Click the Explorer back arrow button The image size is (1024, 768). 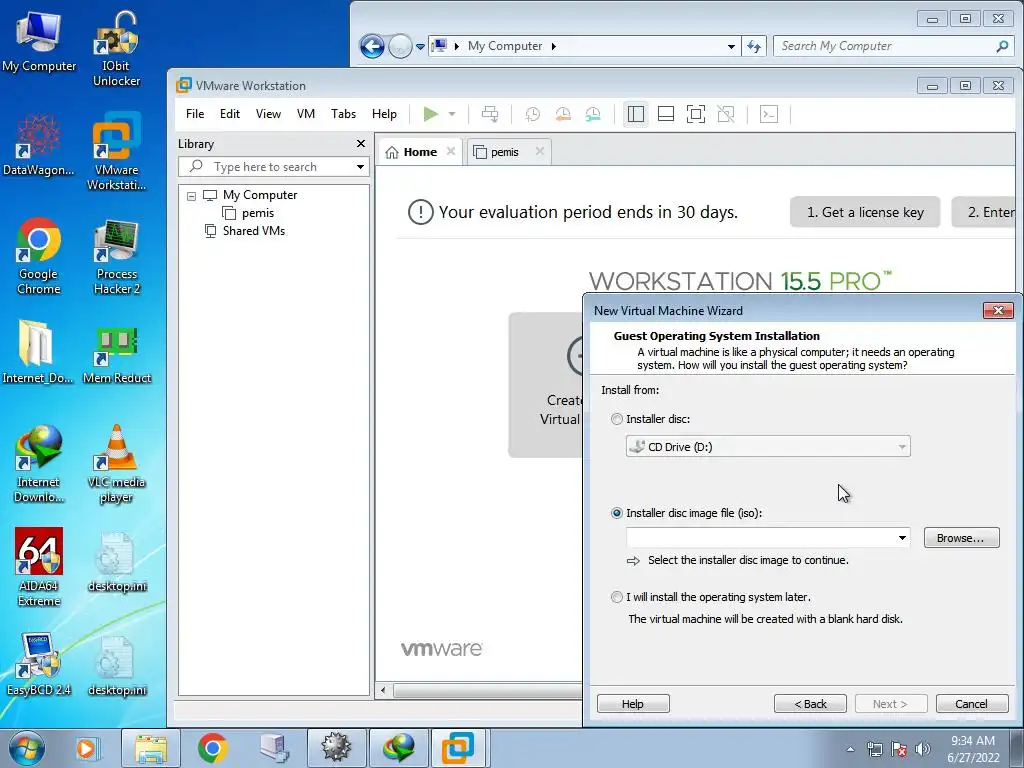tap(372, 46)
